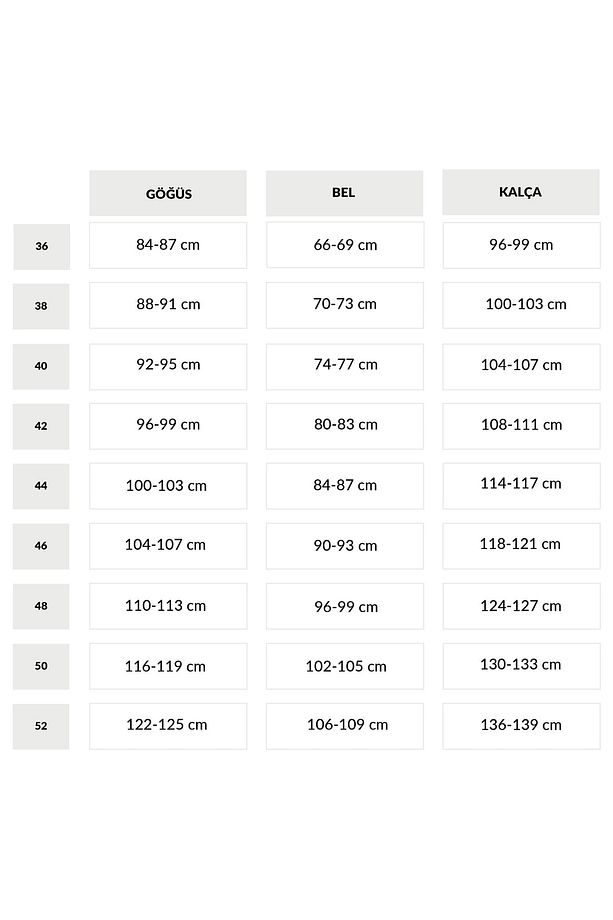The image size is (613, 920).
Task: Select the size 48 row label
Action: pos(41,606)
